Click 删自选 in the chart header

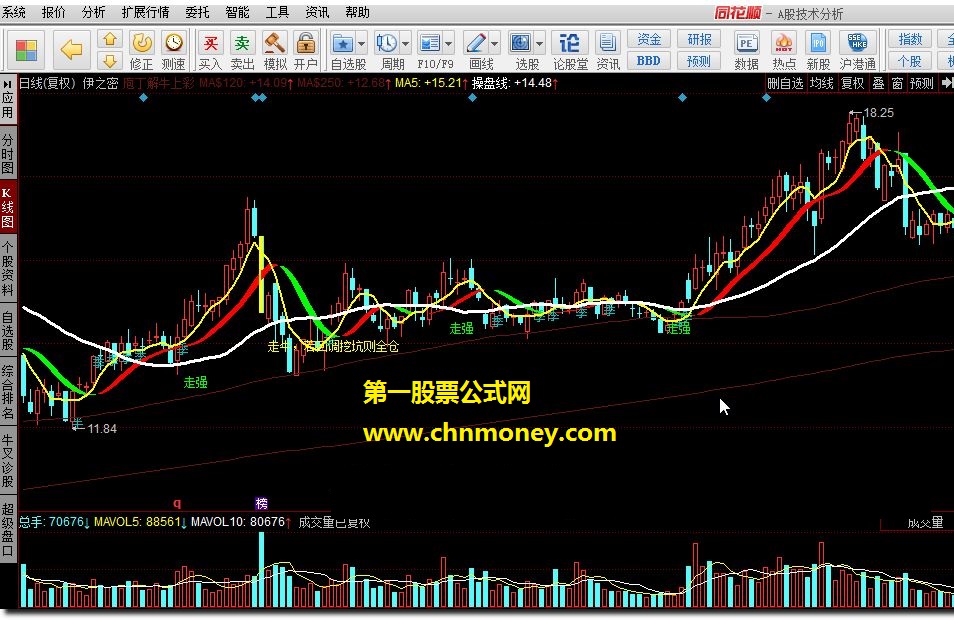tap(785, 83)
